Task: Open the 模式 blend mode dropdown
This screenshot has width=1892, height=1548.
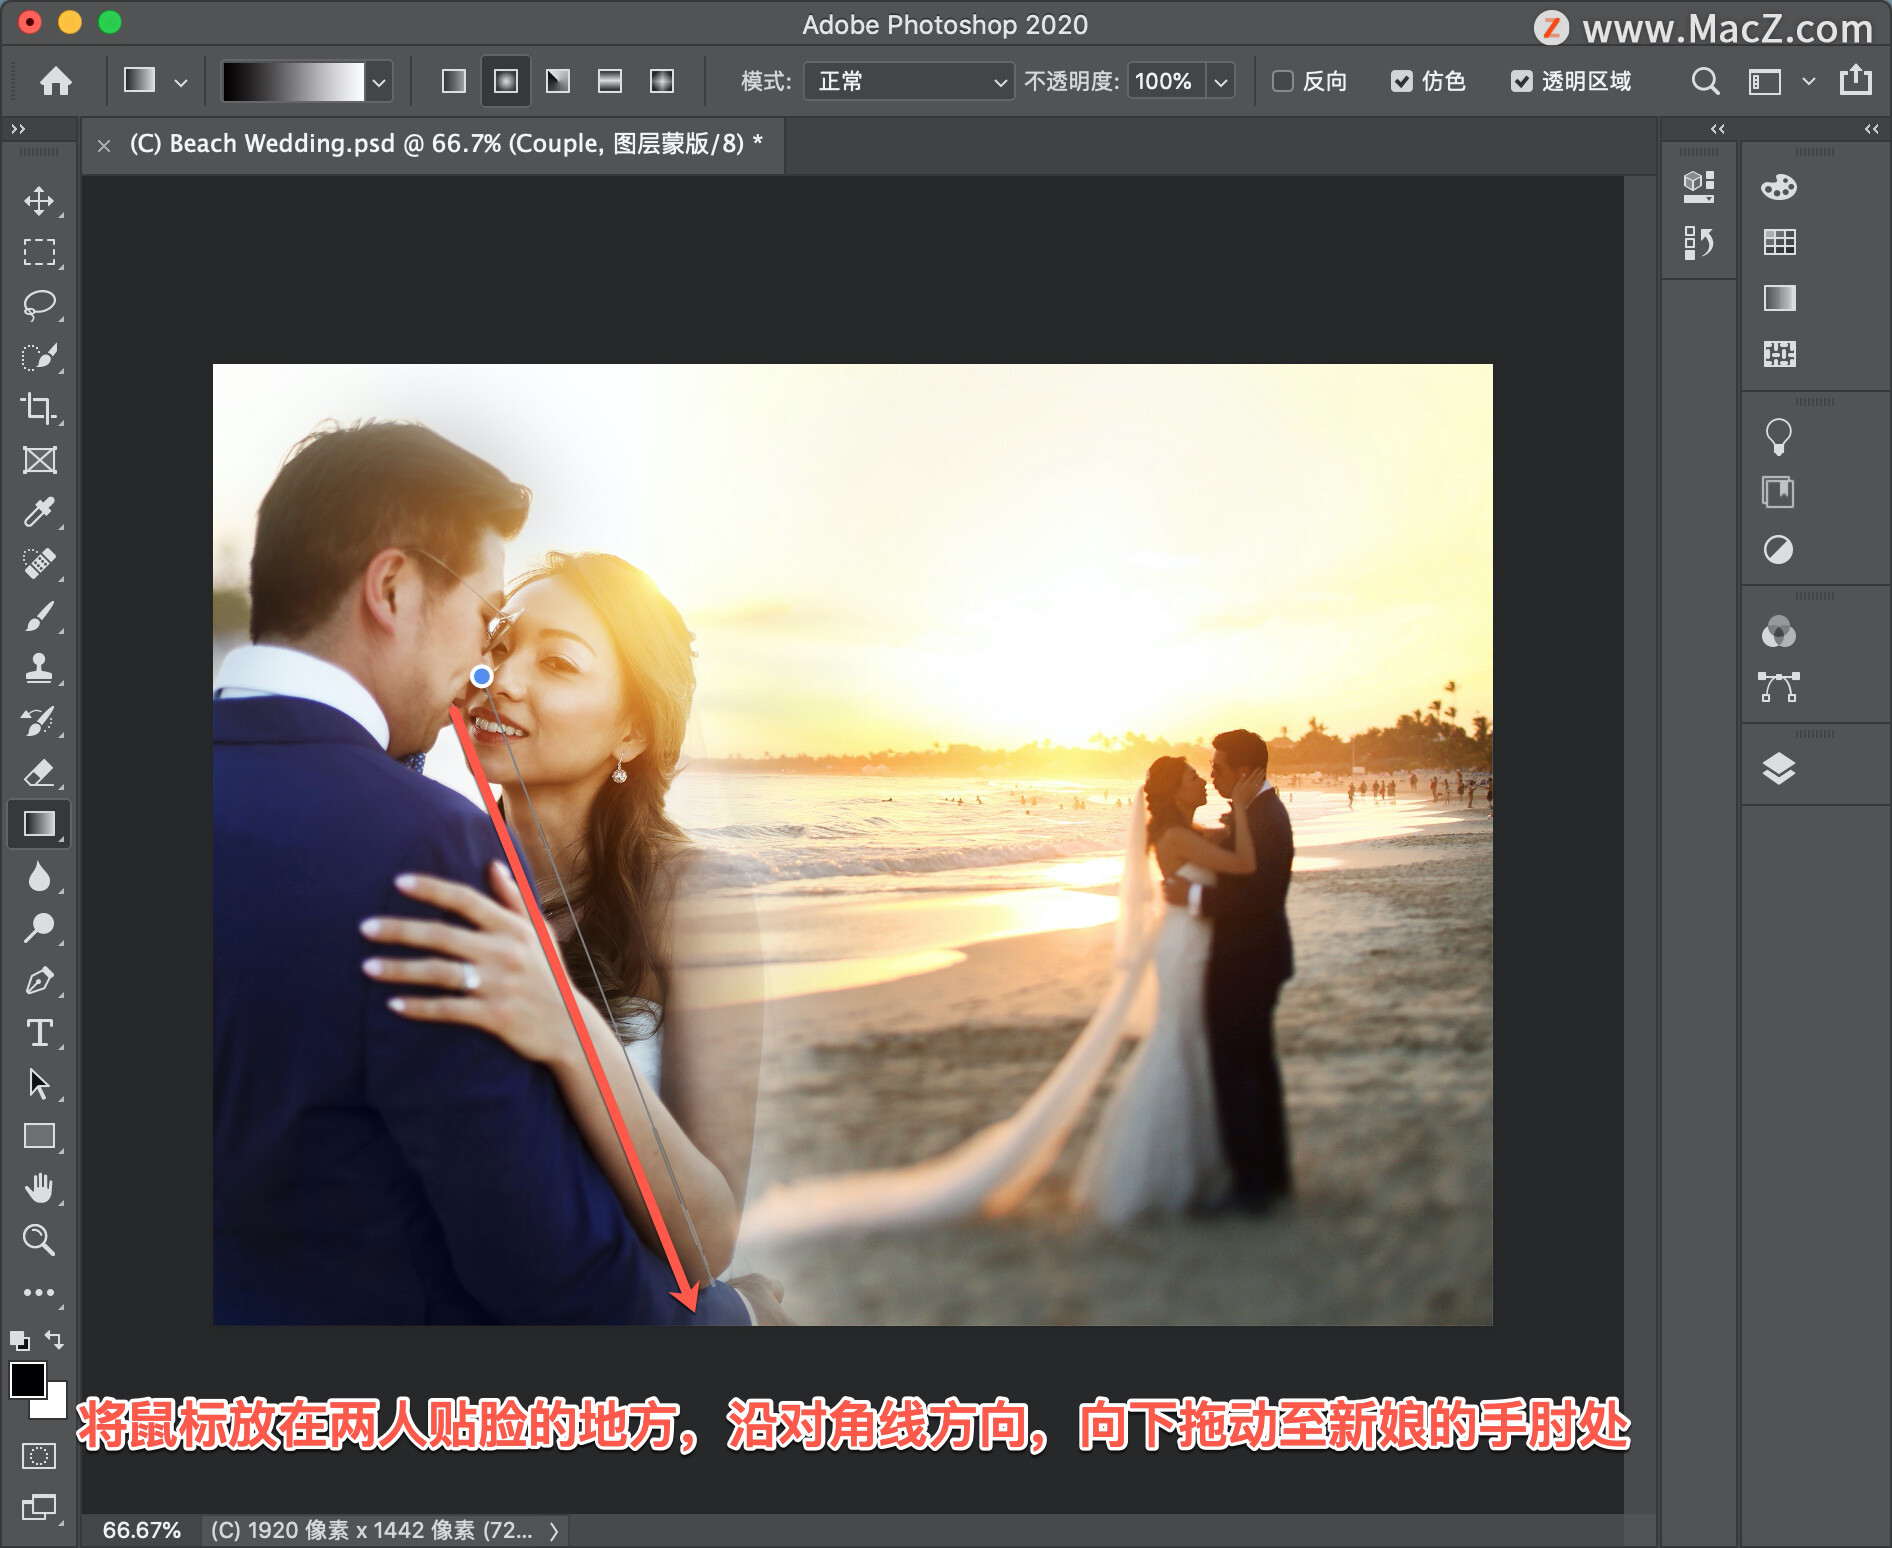Action: click(908, 81)
